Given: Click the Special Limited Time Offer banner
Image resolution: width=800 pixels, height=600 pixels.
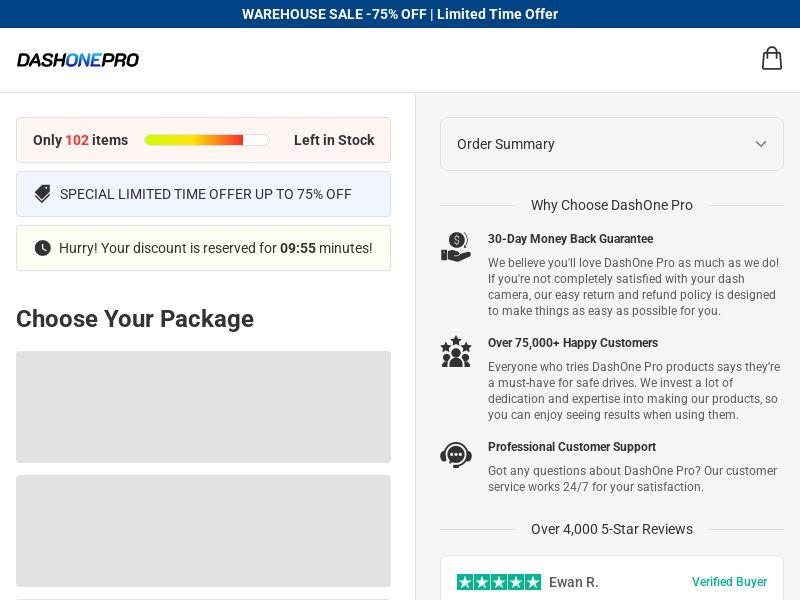Looking at the screenshot, I should [204, 194].
